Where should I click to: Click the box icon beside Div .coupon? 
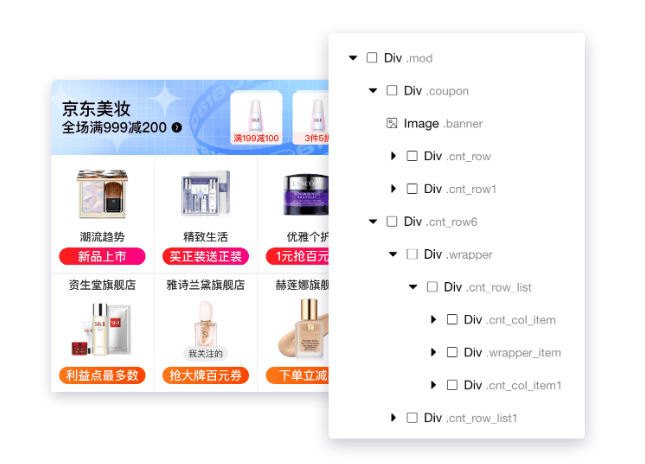[392, 90]
